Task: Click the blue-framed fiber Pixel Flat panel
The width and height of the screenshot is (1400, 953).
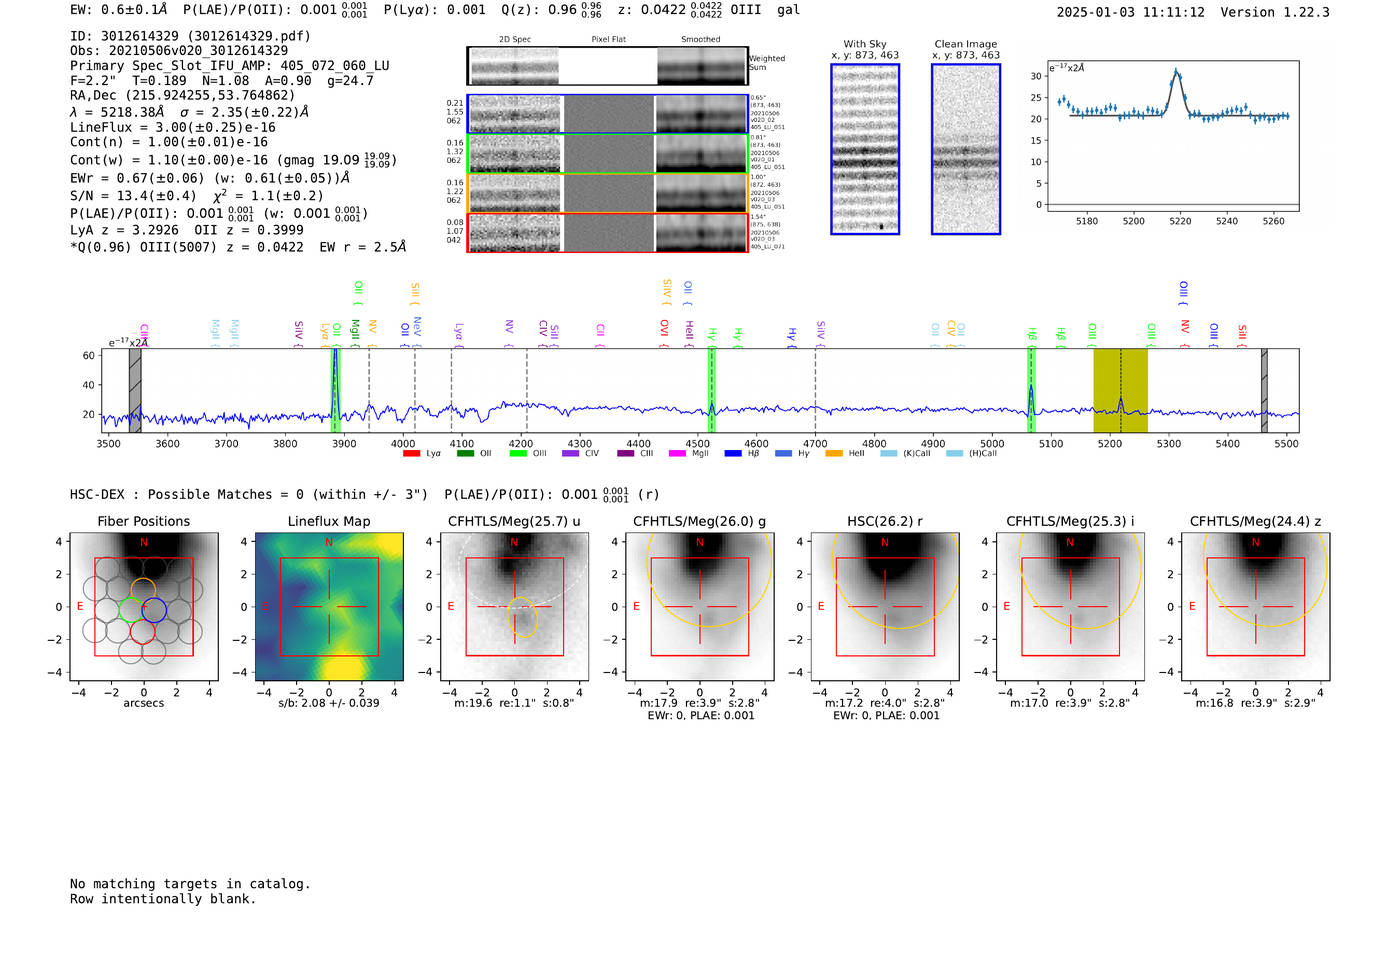Action: 608,114
